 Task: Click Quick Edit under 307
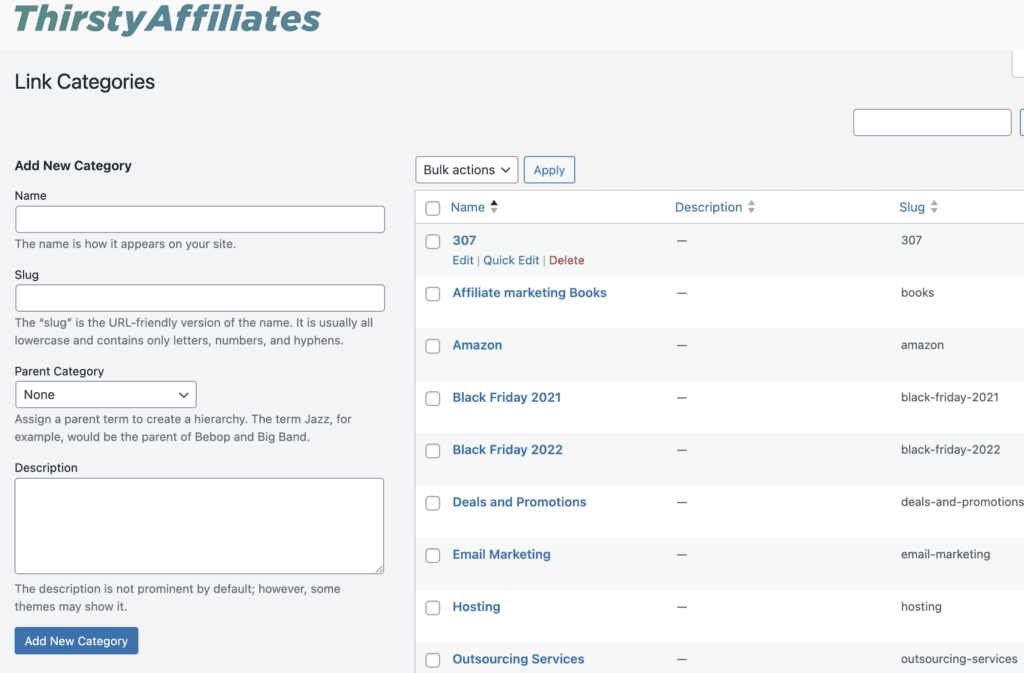[511, 260]
